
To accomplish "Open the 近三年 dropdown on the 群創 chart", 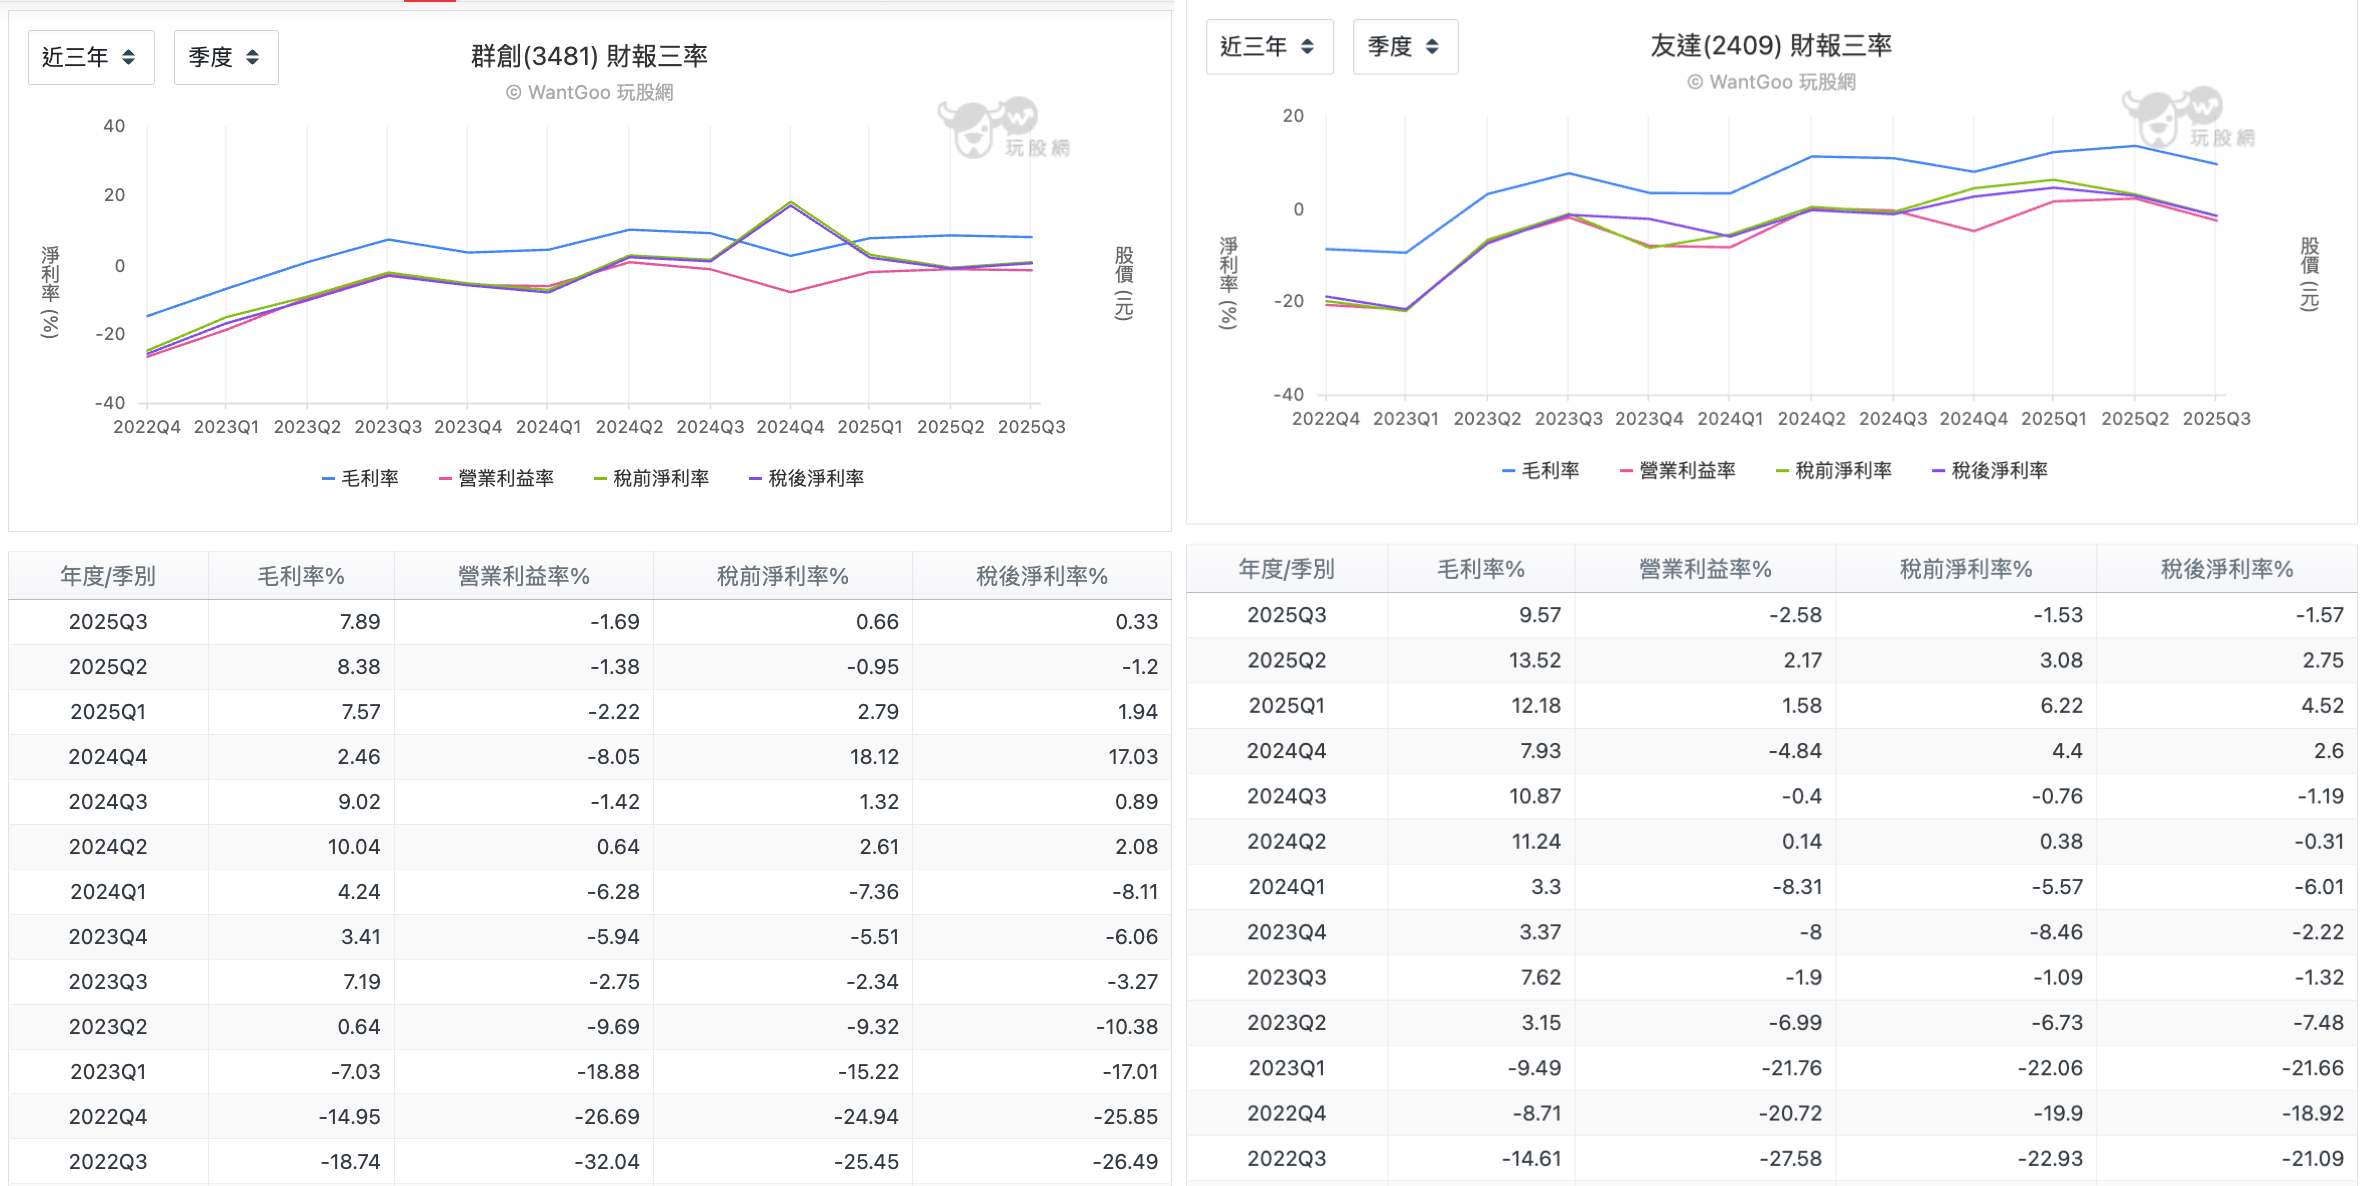I will click(x=90, y=58).
